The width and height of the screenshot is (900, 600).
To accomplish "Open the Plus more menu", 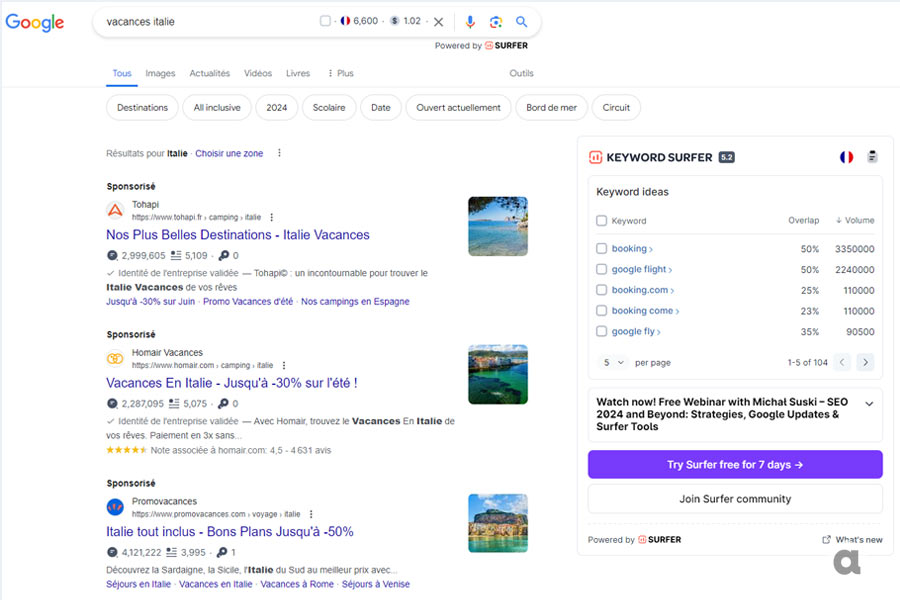I will click(x=340, y=73).
